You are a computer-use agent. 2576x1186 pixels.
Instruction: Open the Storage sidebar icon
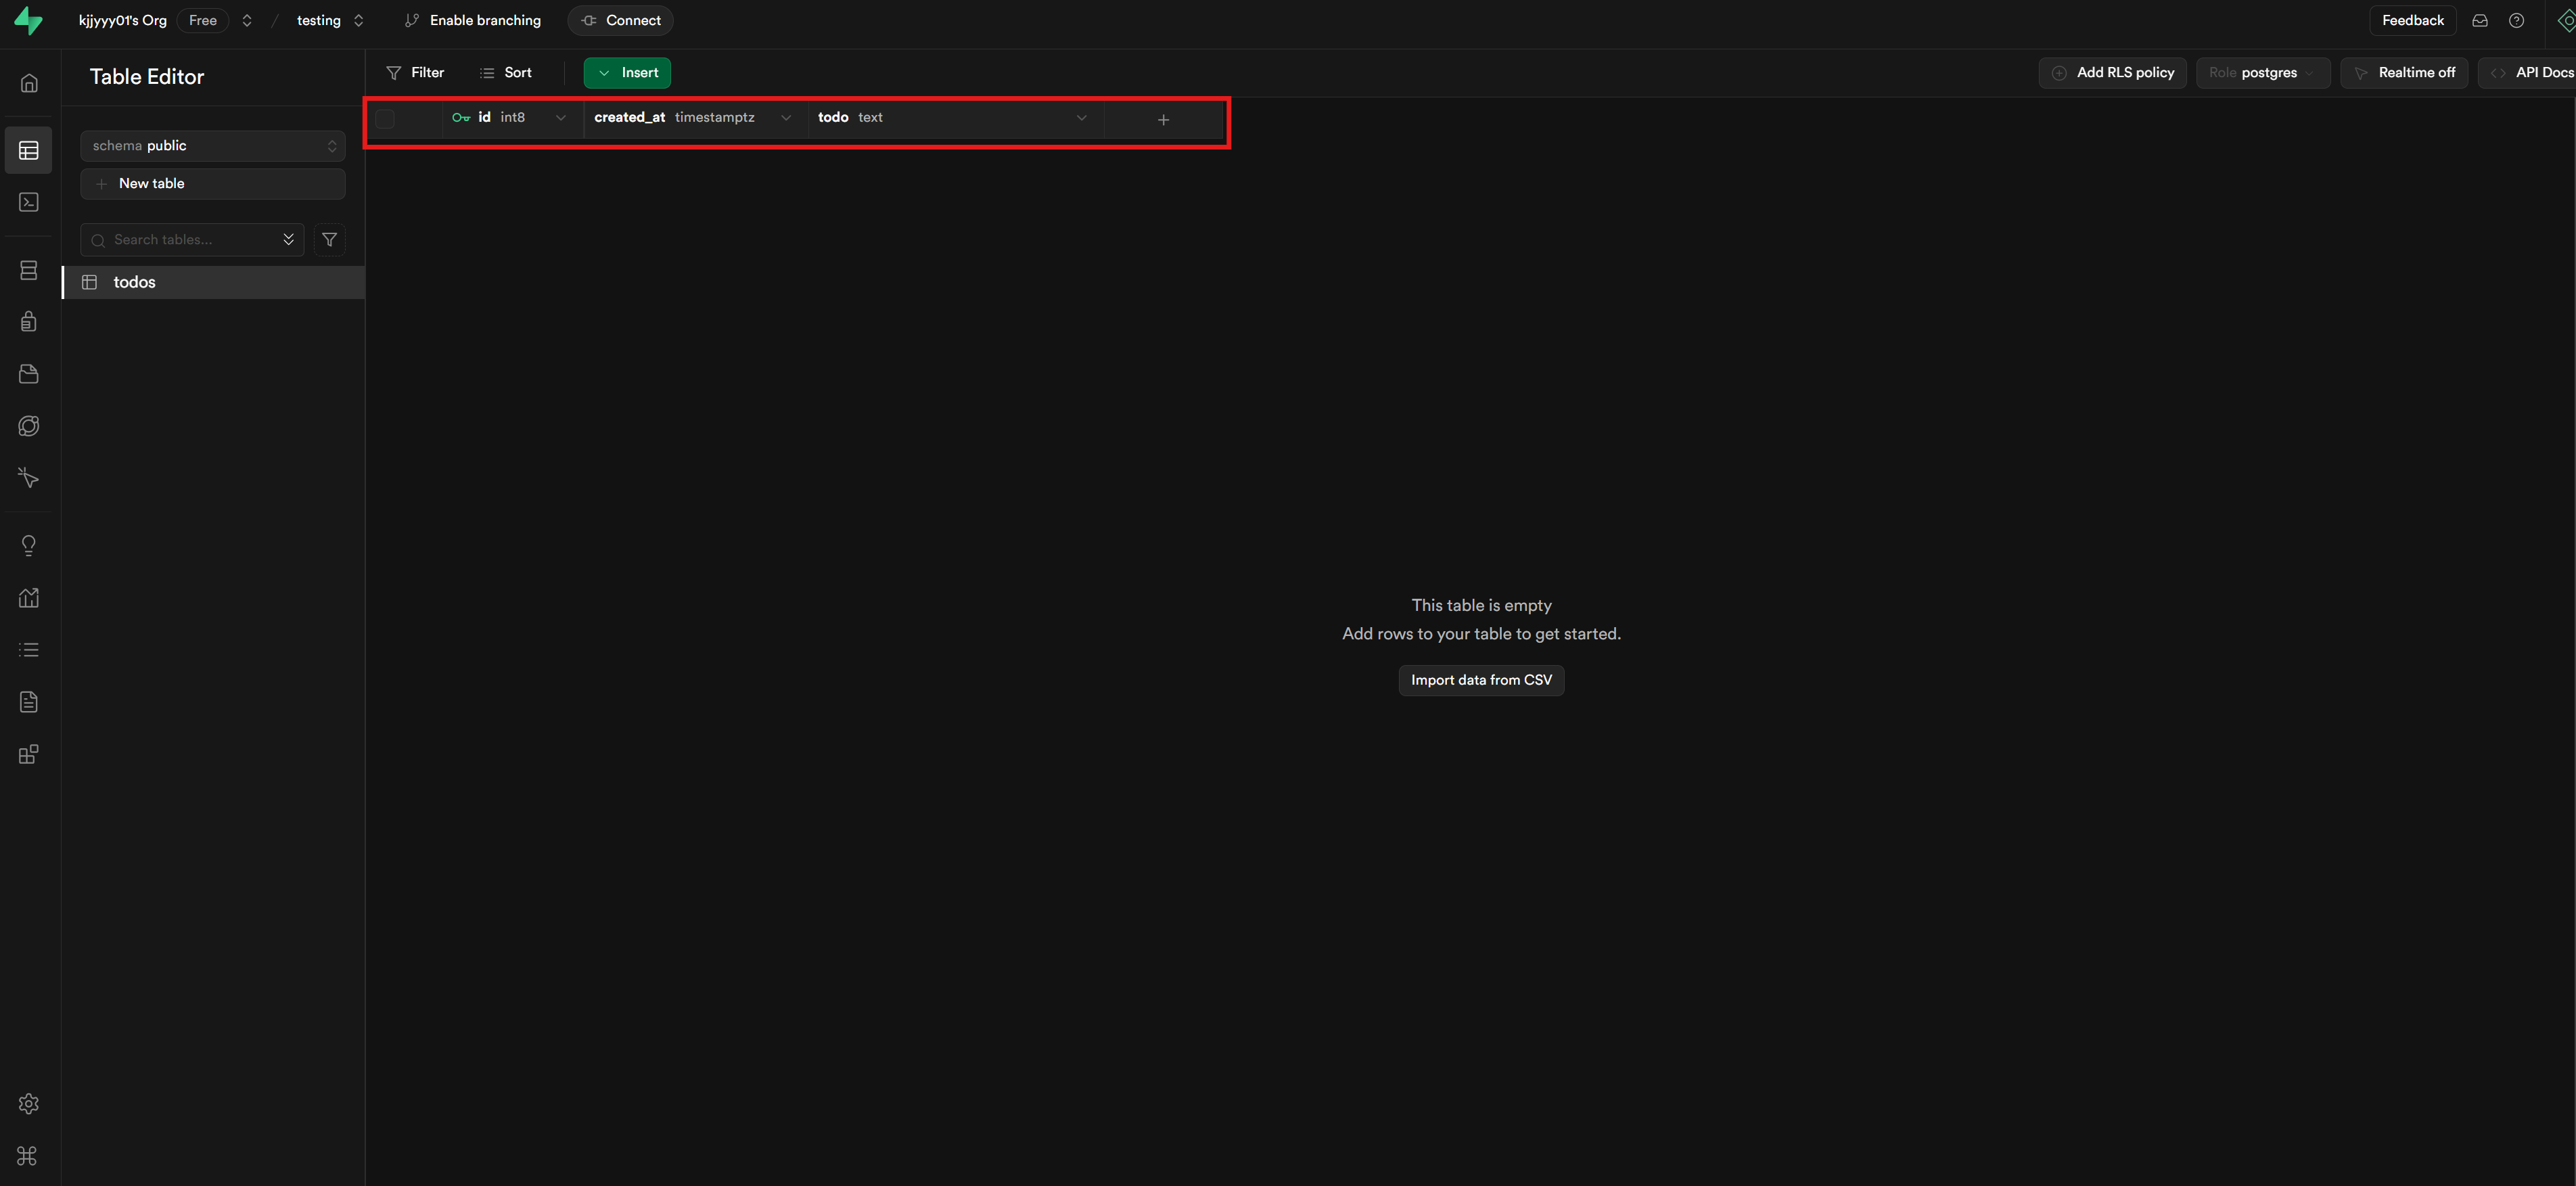click(29, 374)
